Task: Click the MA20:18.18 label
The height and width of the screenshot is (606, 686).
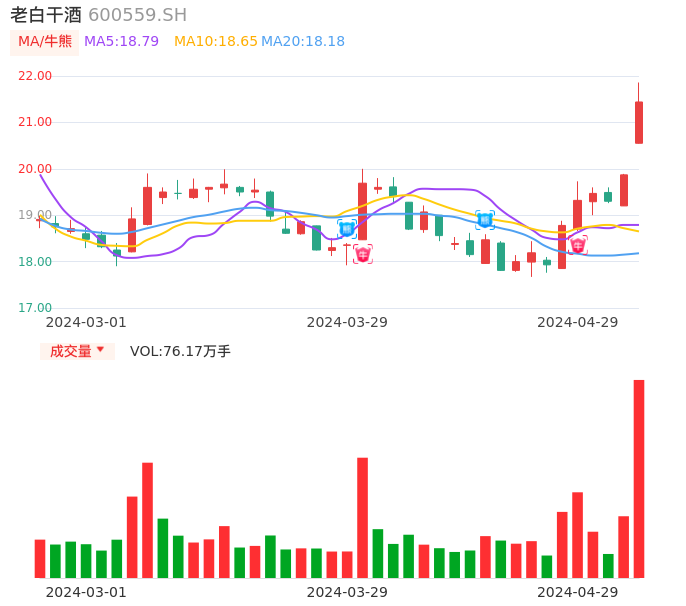Action: point(303,42)
